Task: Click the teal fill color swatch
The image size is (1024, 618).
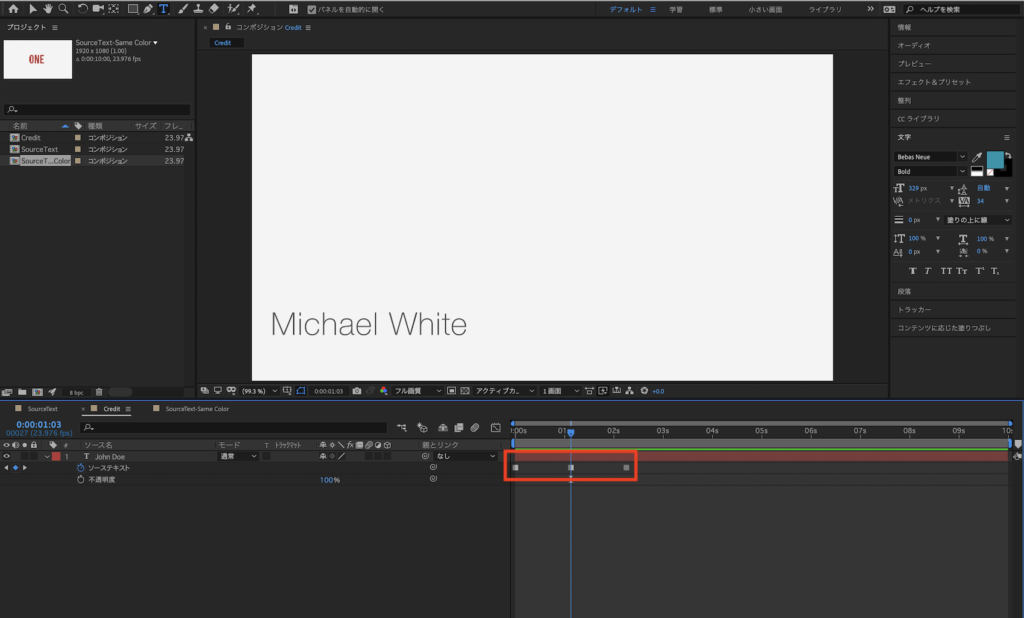Action: (x=996, y=160)
